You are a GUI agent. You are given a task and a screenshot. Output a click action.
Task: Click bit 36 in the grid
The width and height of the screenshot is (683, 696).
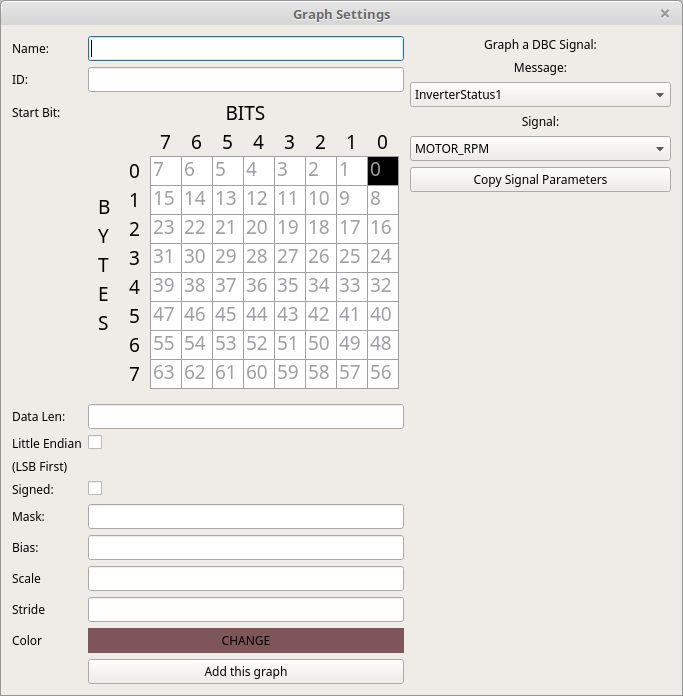click(x=259, y=287)
